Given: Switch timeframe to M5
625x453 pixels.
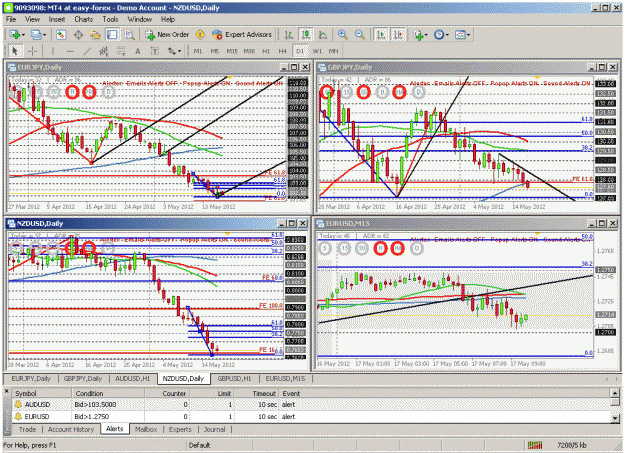Looking at the screenshot, I should coord(215,51).
